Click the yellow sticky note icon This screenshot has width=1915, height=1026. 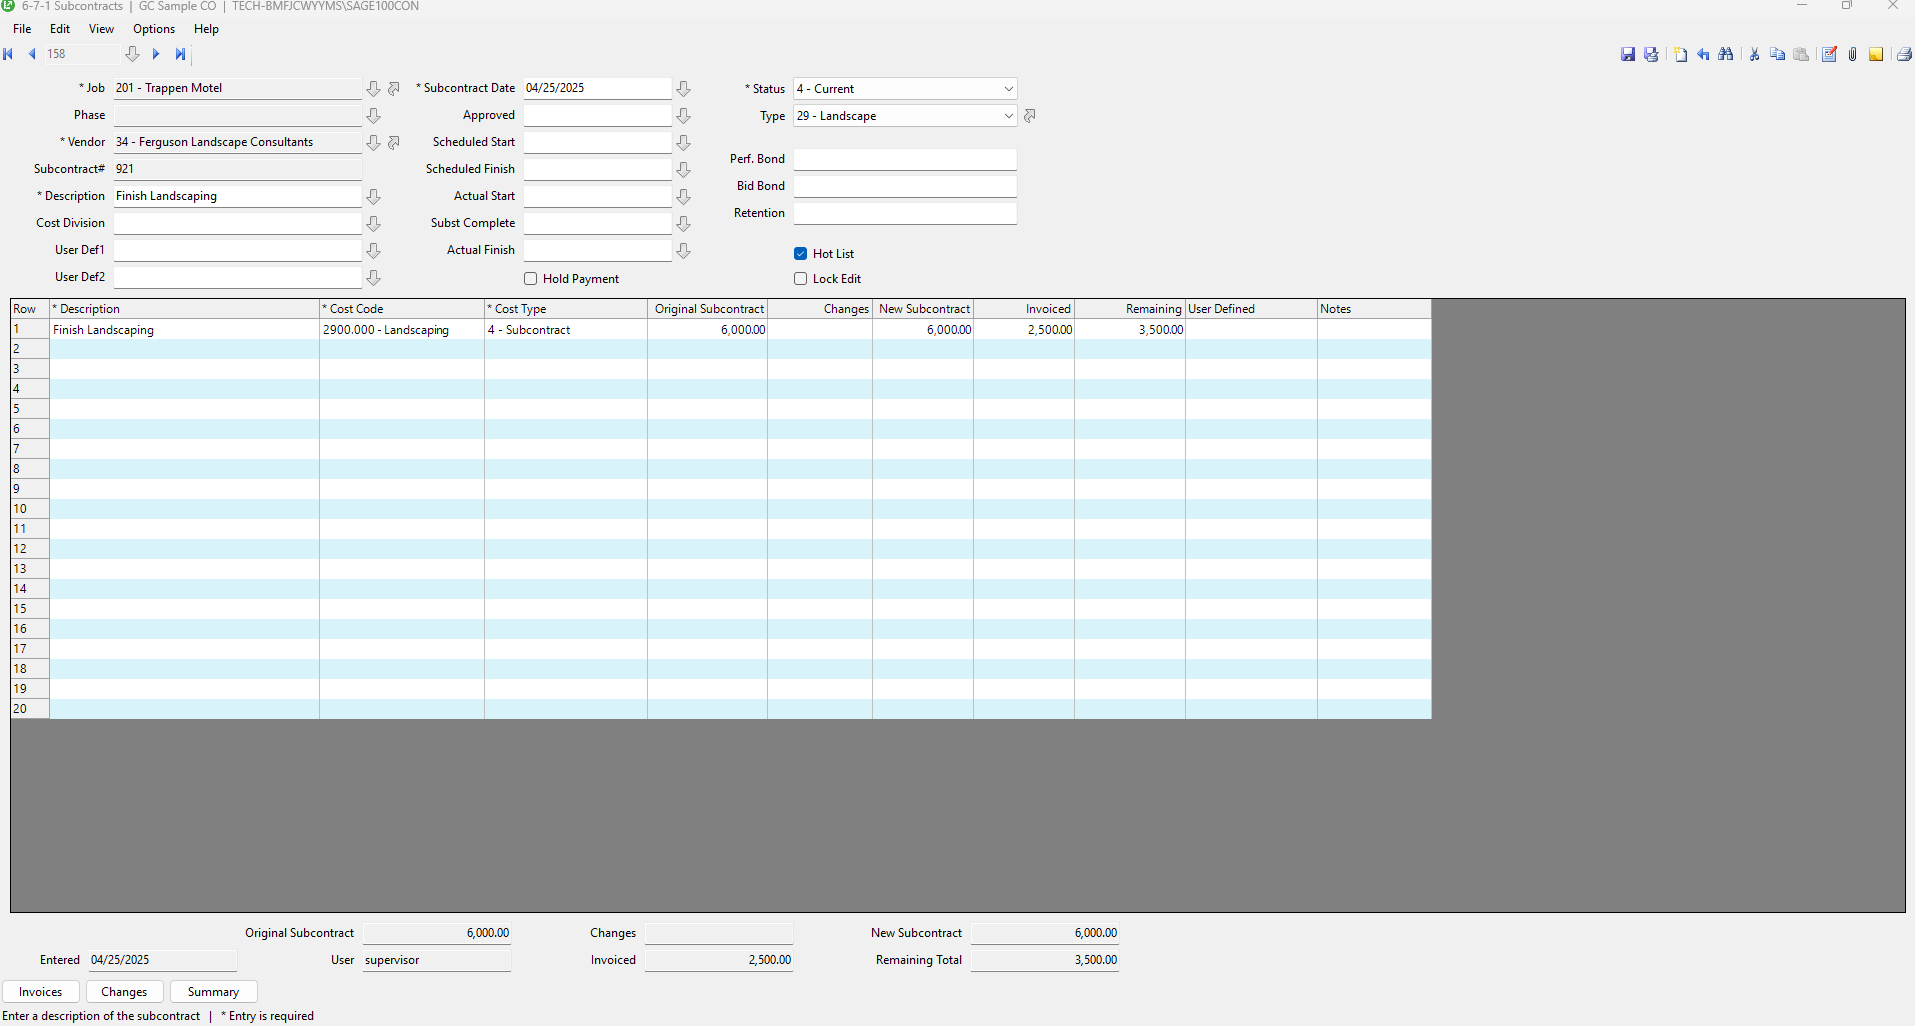click(1876, 55)
